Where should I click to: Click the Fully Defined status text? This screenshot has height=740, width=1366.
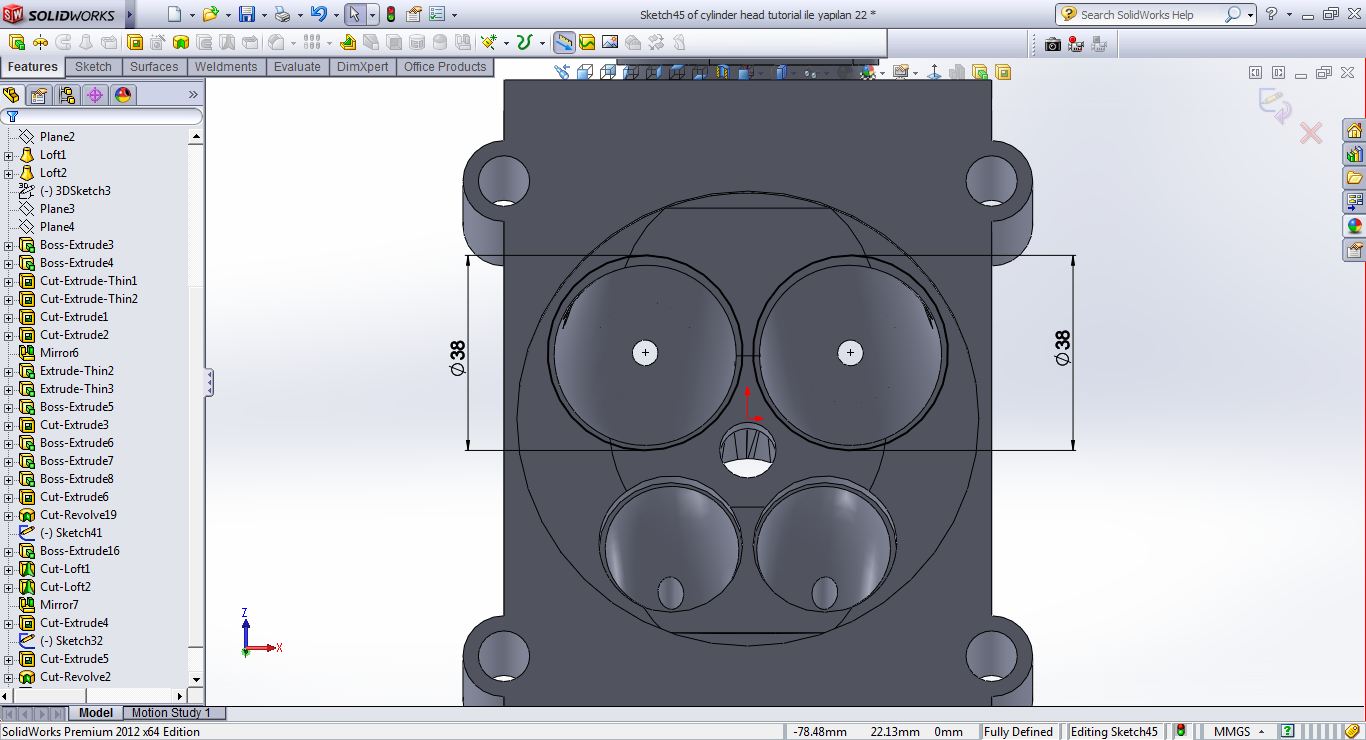(x=1018, y=732)
